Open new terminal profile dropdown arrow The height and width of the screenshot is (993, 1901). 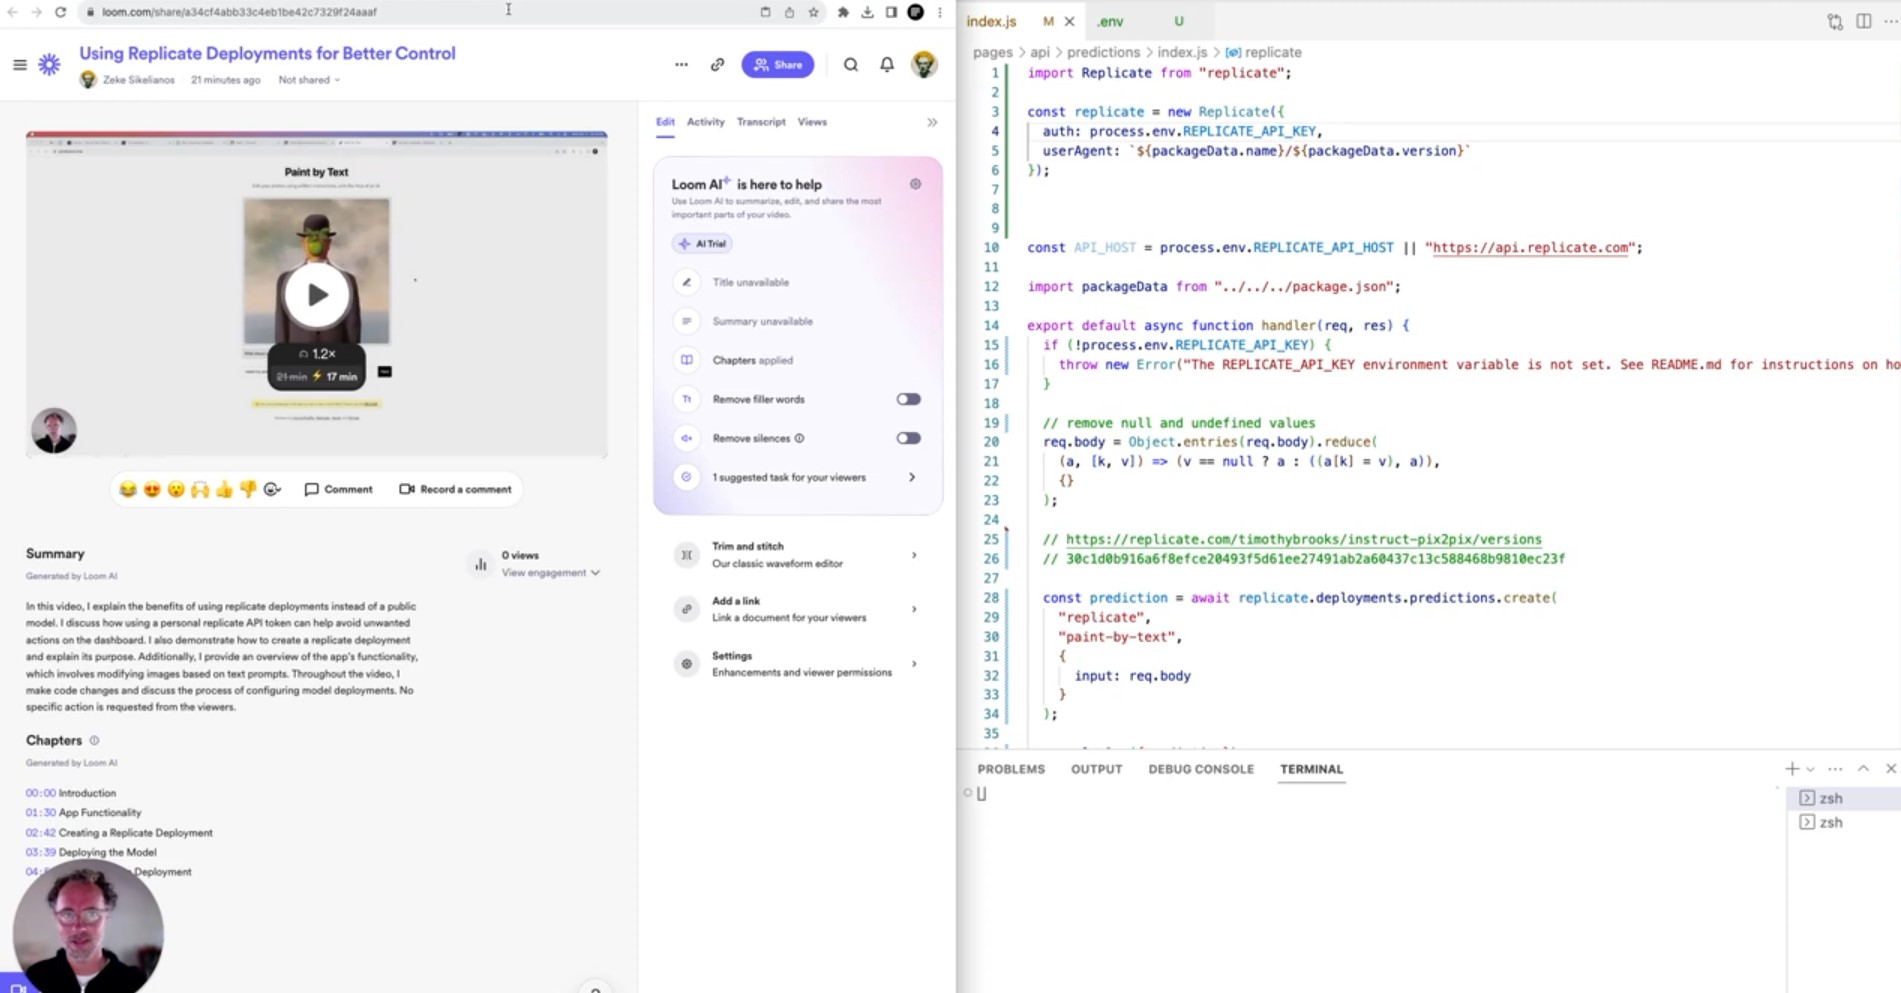1810,769
